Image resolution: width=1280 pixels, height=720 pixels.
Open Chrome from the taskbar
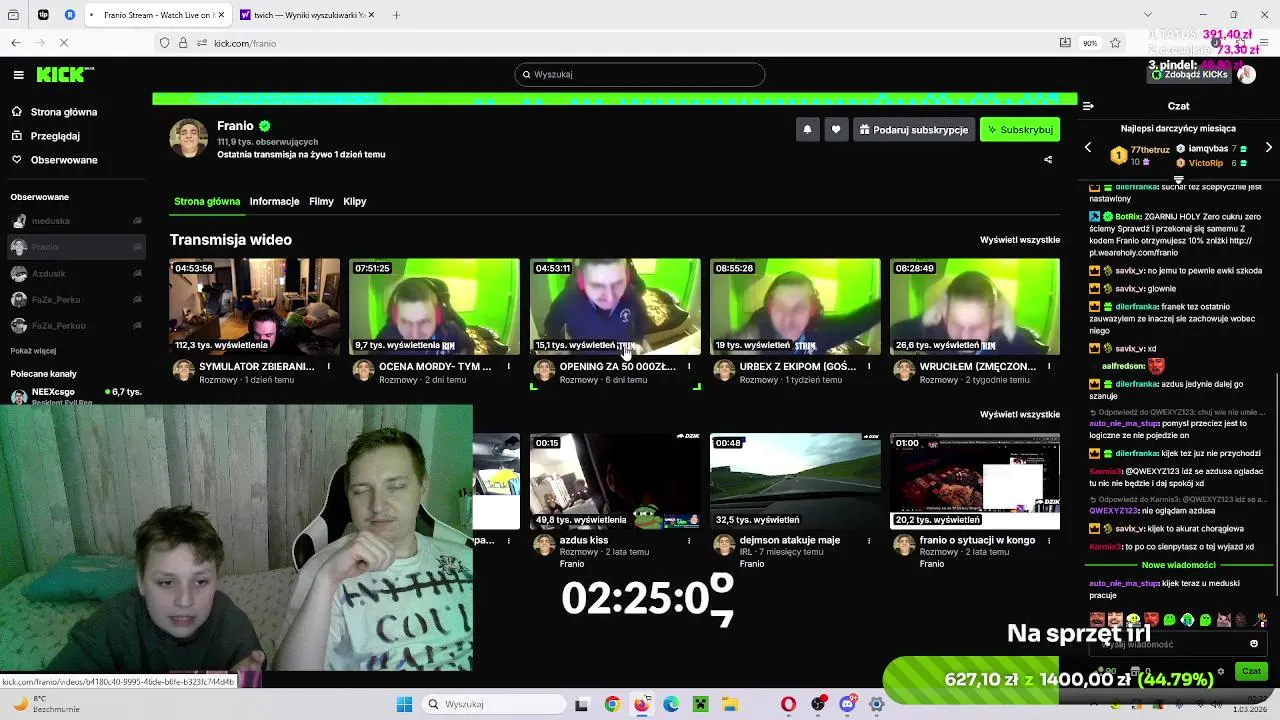[612, 704]
